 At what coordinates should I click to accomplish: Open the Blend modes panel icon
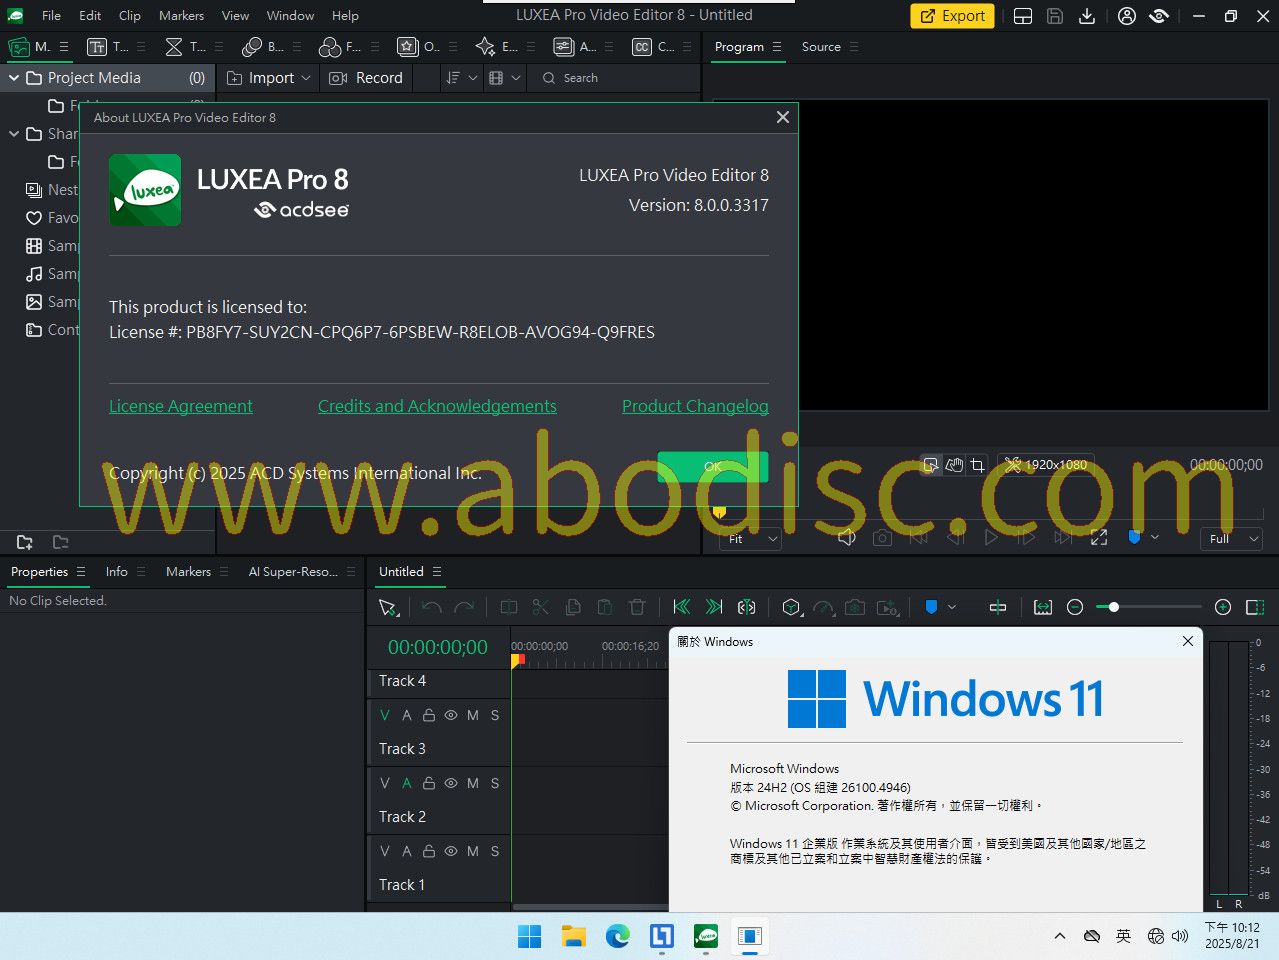pyautogui.click(x=252, y=47)
